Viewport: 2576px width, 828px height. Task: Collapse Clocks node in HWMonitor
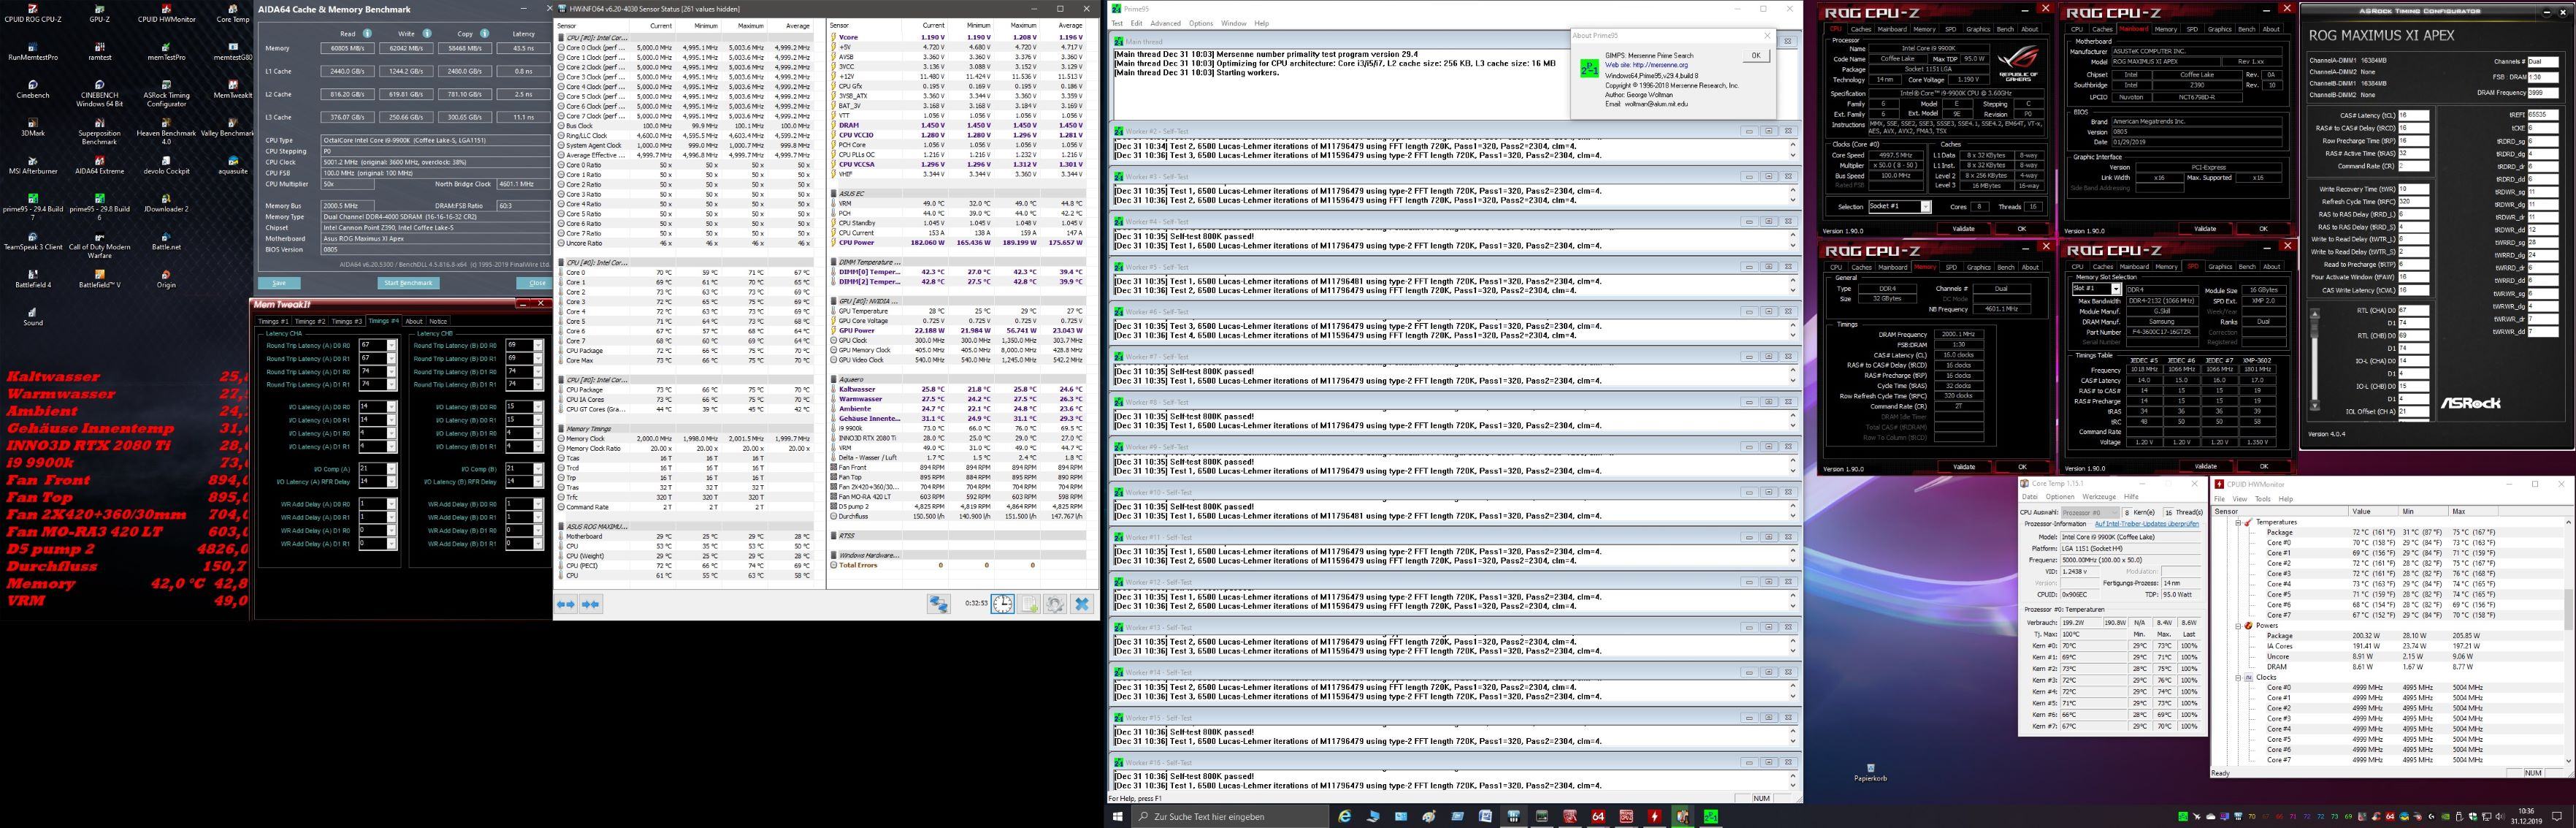[x=2240, y=677]
